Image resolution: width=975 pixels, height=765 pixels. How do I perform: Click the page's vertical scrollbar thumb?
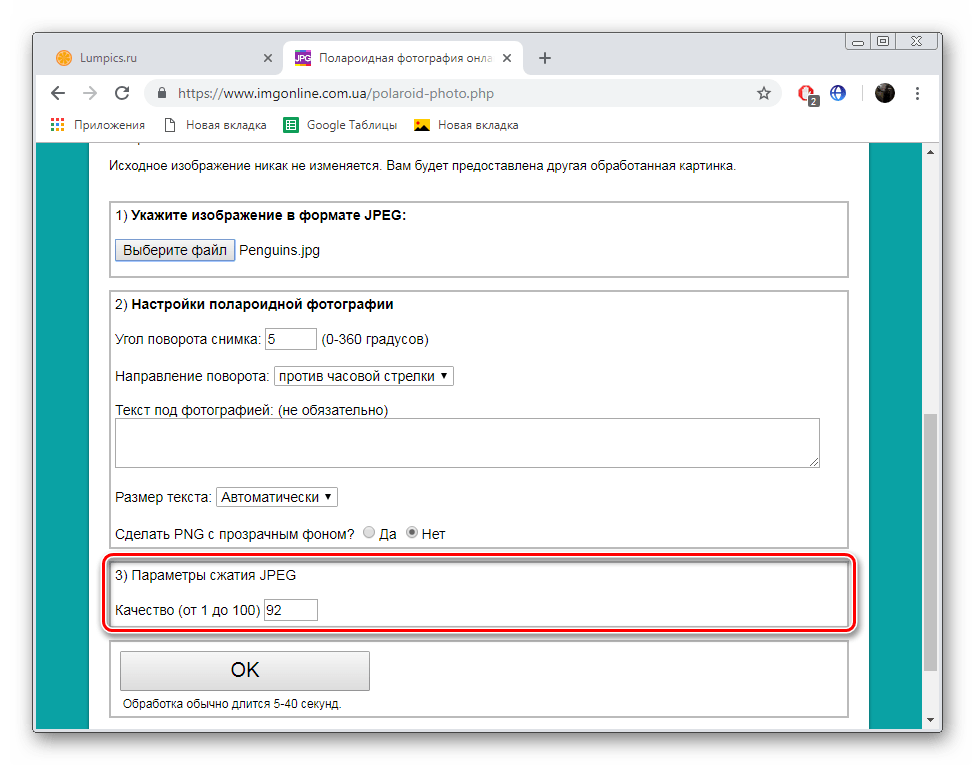[x=930, y=540]
